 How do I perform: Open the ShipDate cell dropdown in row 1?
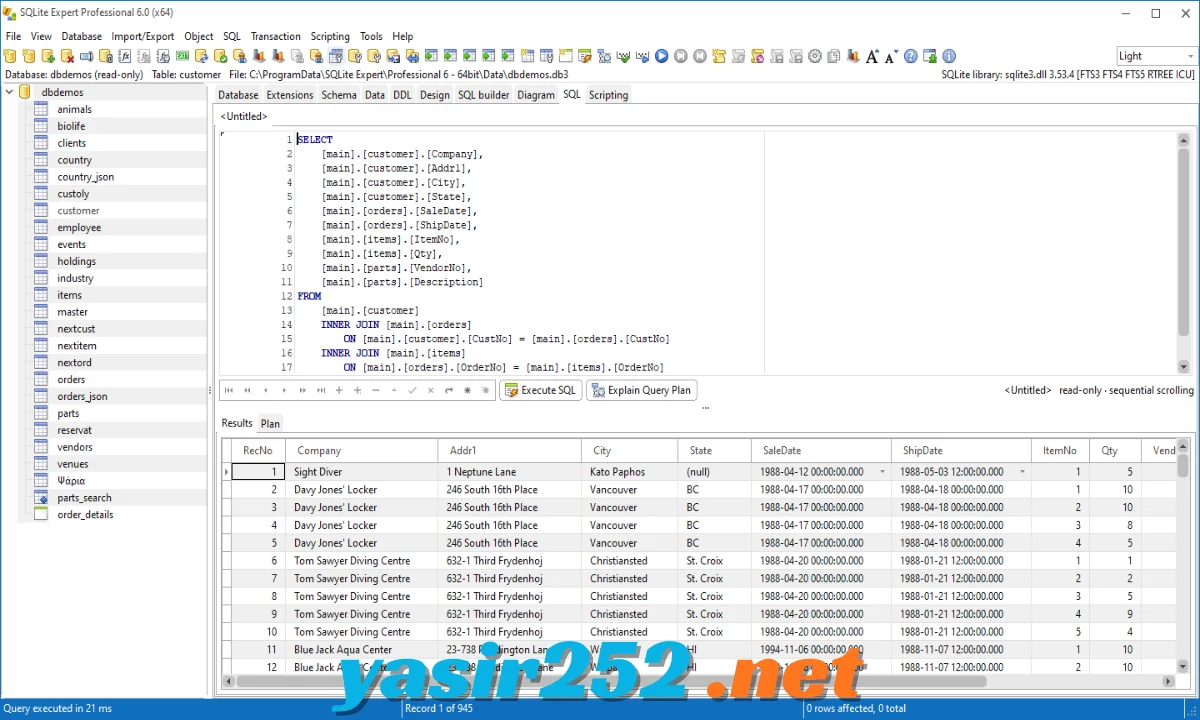point(1022,471)
